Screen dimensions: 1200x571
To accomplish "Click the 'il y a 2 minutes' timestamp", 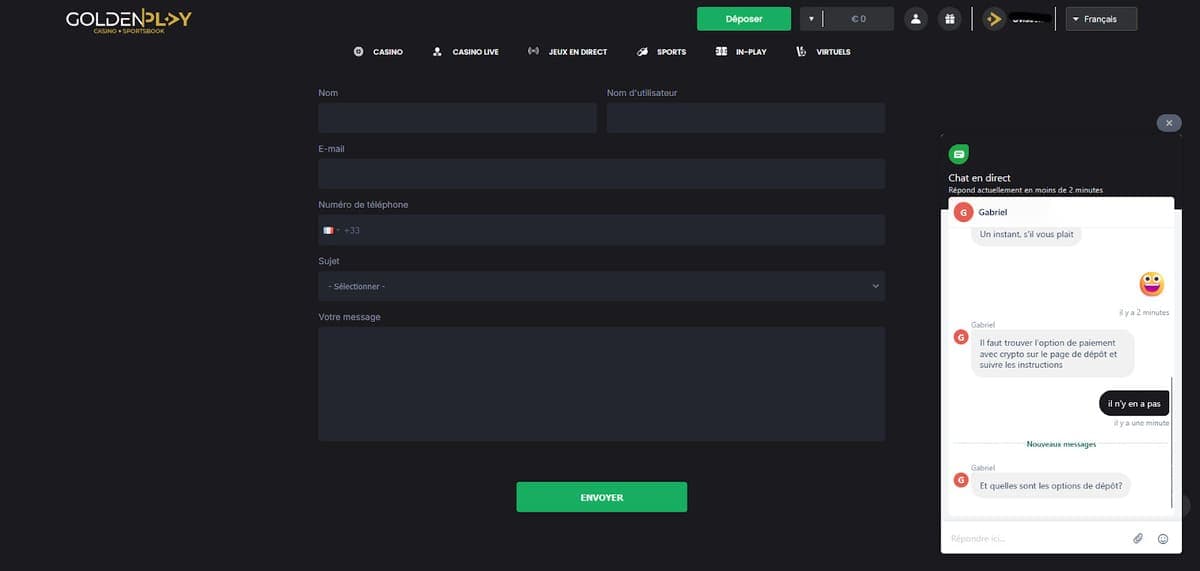I will click(1144, 313).
